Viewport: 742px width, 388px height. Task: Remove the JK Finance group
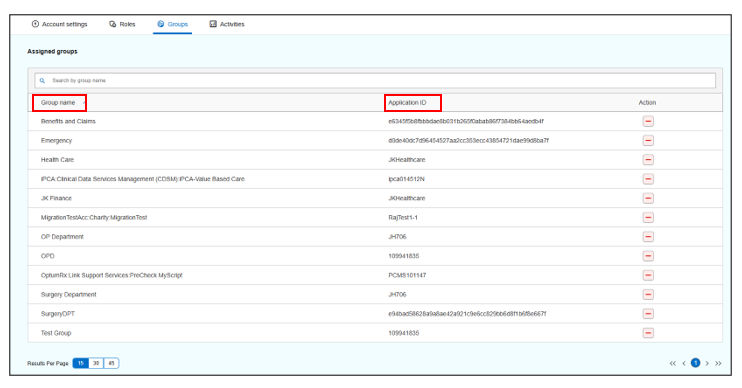[648, 198]
